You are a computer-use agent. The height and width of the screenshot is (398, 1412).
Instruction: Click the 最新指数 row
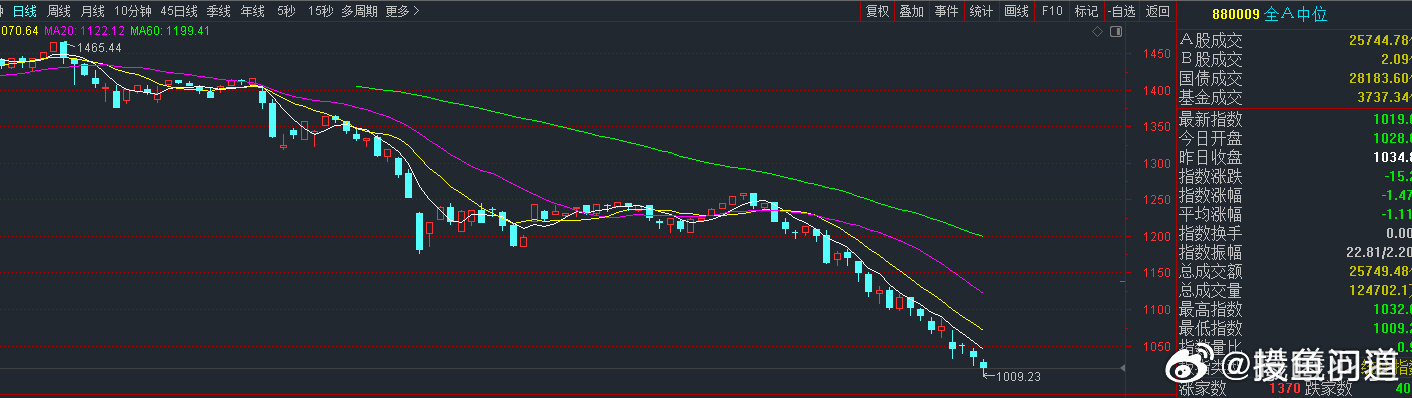point(1295,119)
